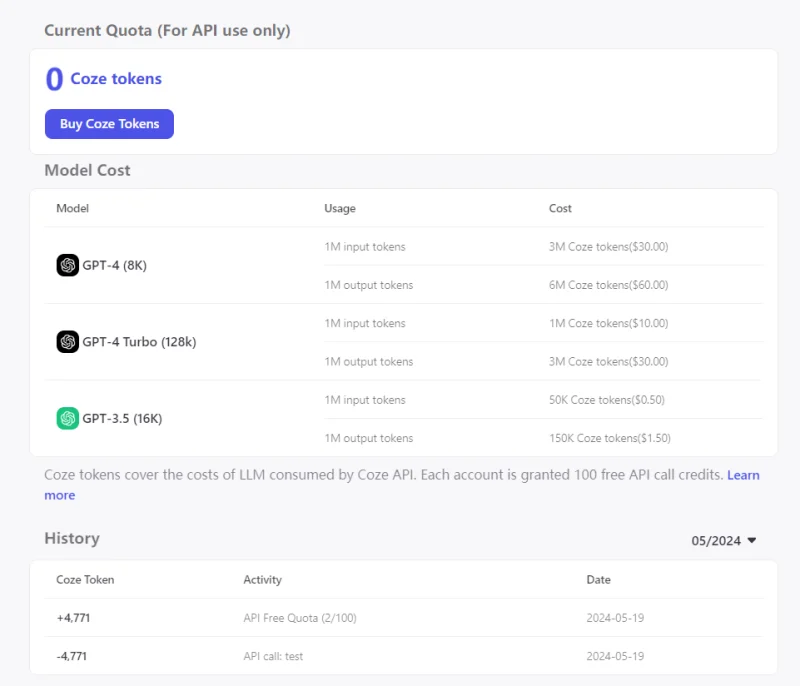Viewport: 800px width, 686px height.
Task: Click GPT-3.5 1M output tokens usage
Action: (368, 438)
